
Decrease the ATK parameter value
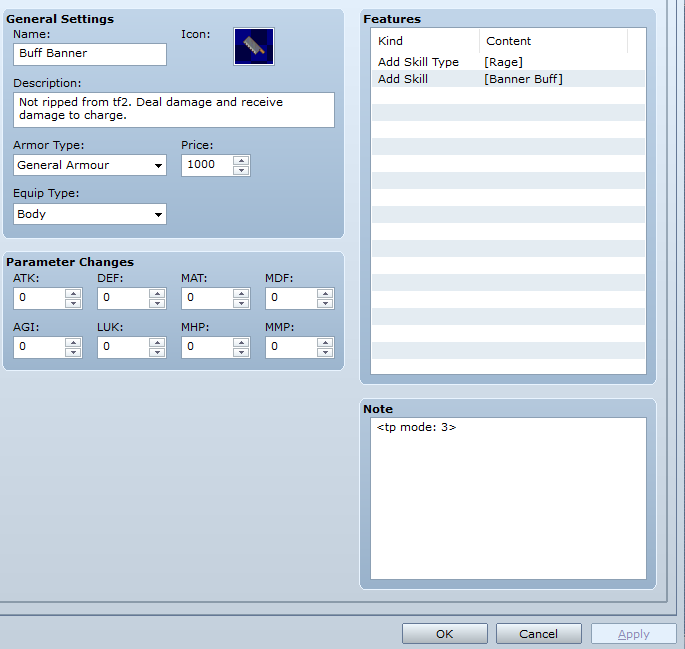coord(73,303)
